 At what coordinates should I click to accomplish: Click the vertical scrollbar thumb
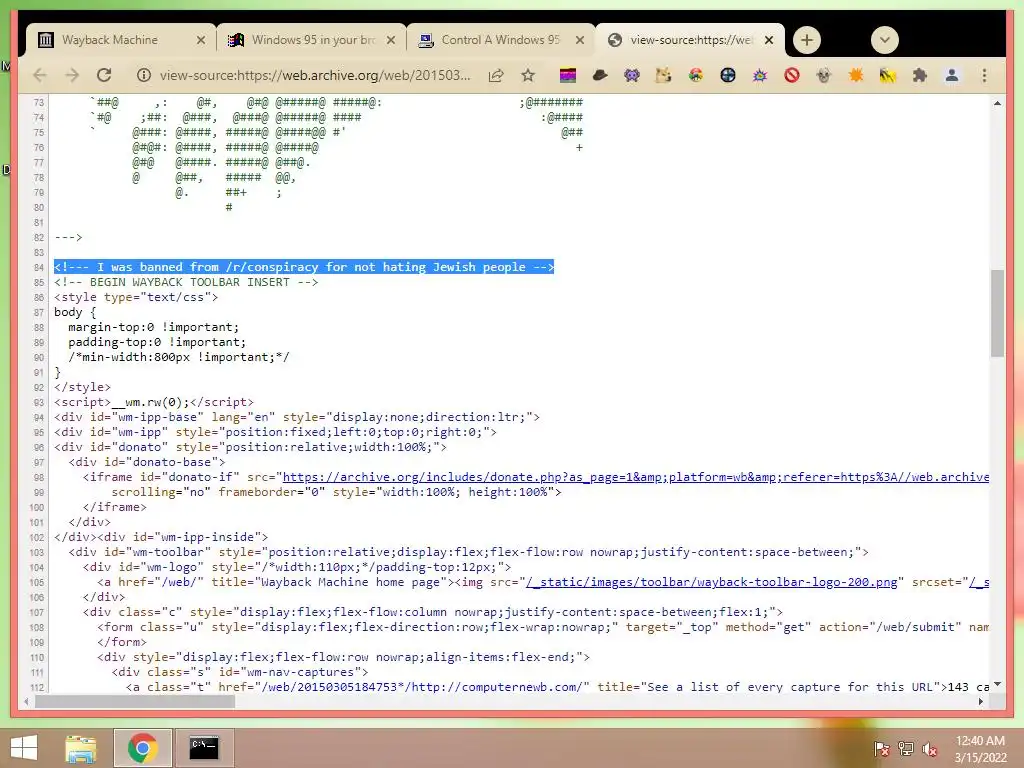click(997, 313)
